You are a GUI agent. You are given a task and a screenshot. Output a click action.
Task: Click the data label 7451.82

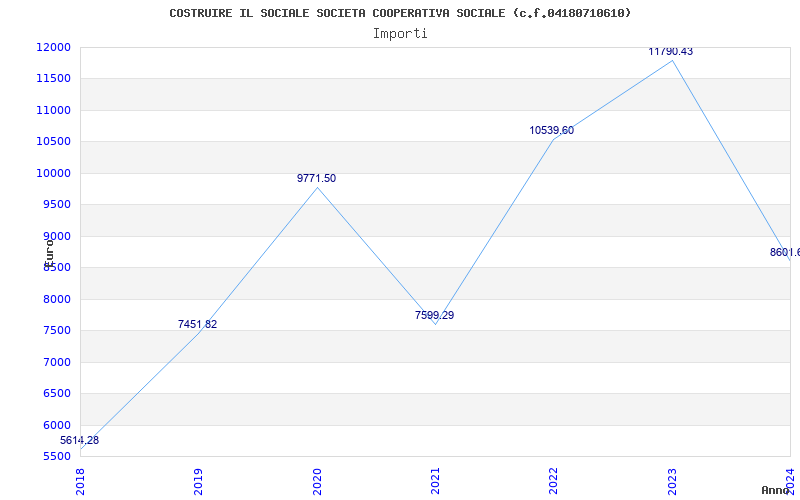click(197, 324)
